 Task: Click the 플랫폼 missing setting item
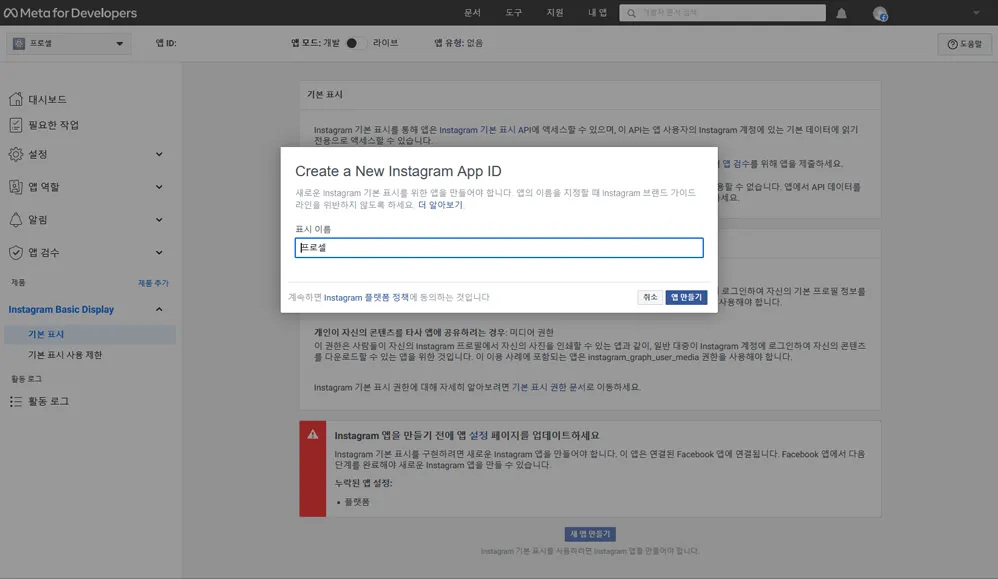point(356,502)
